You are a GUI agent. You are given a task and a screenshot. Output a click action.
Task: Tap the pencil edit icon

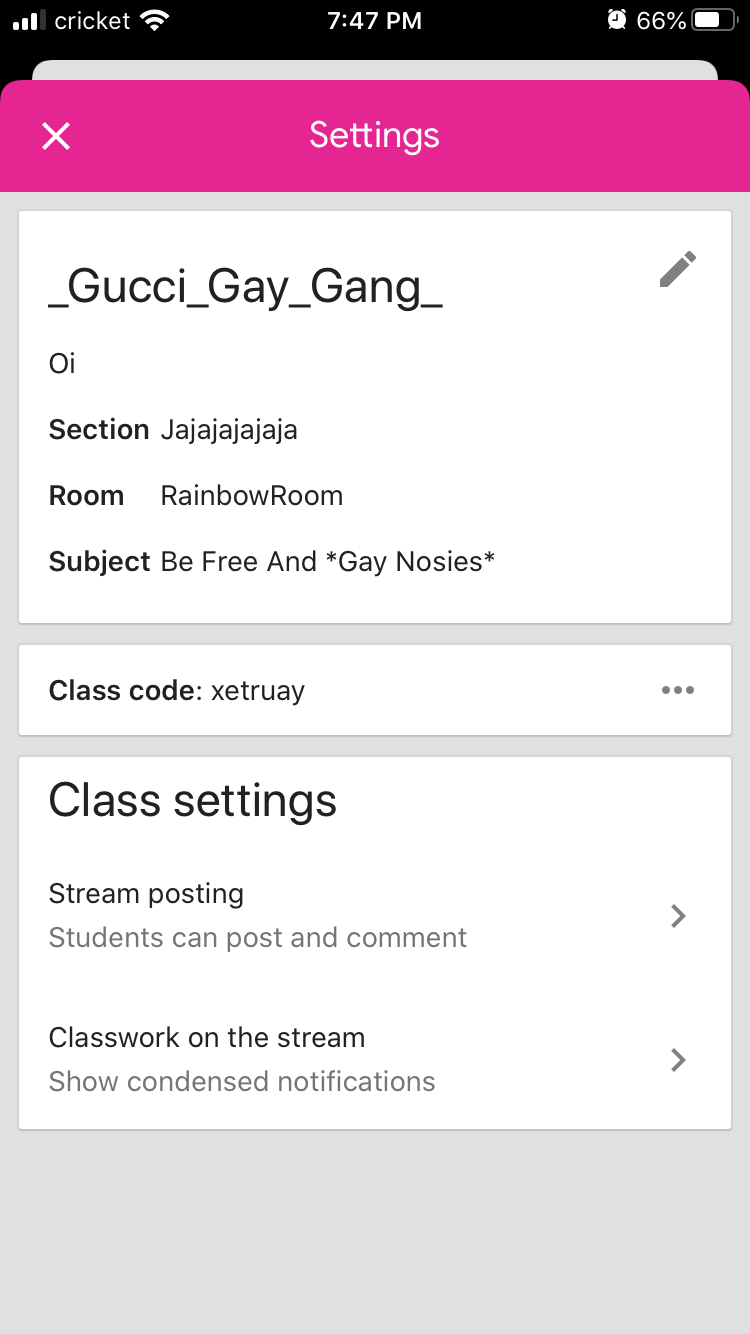click(x=677, y=269)
